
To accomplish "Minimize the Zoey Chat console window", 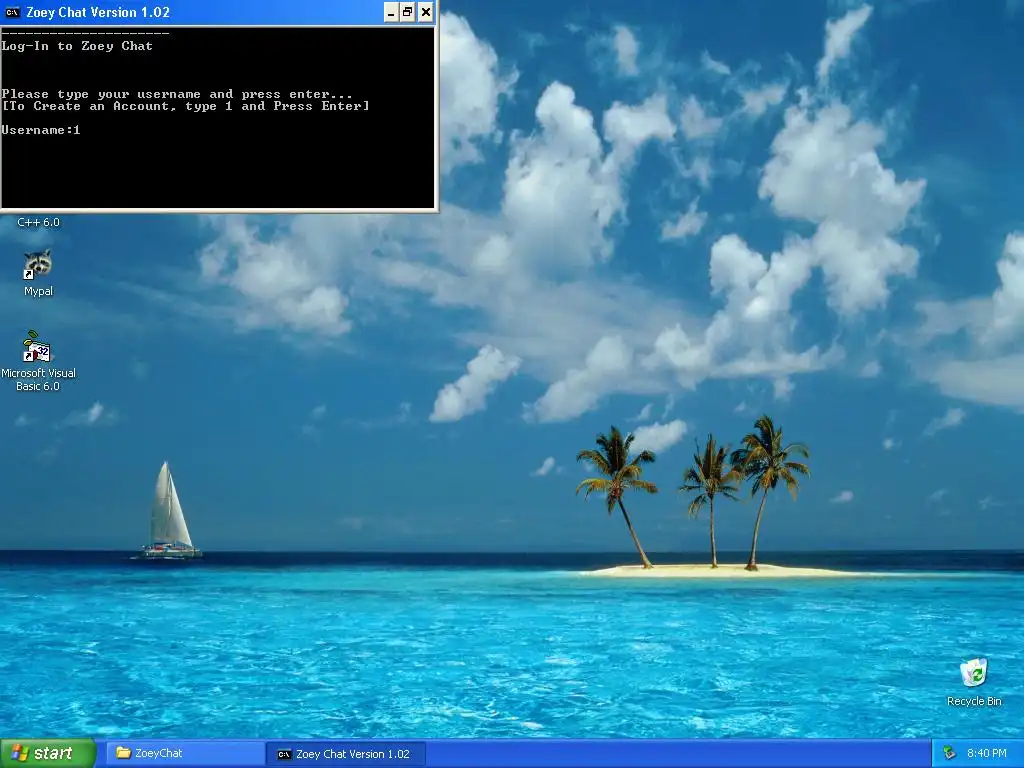I will point(391,12).
